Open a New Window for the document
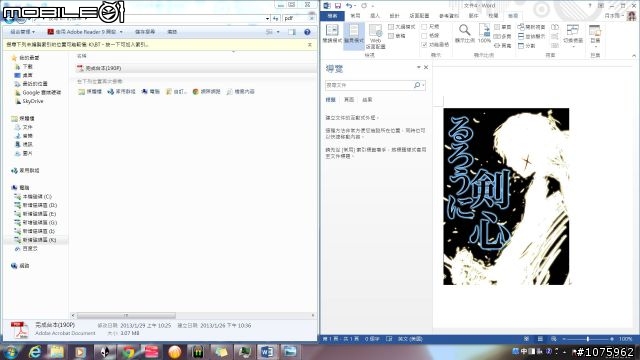Viewport: 640px width, 360px height. point(531,27)
